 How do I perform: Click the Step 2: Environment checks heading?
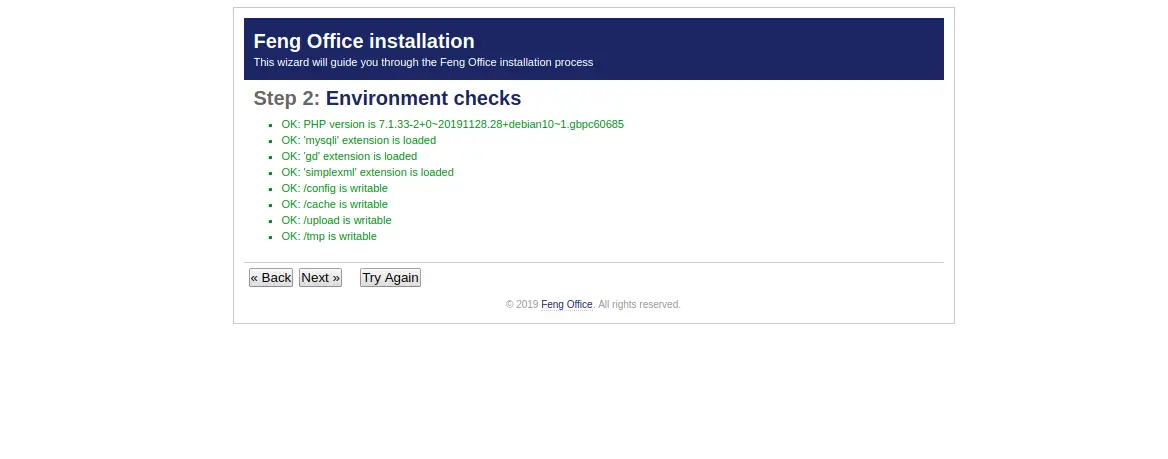click(x=387, y=98)
